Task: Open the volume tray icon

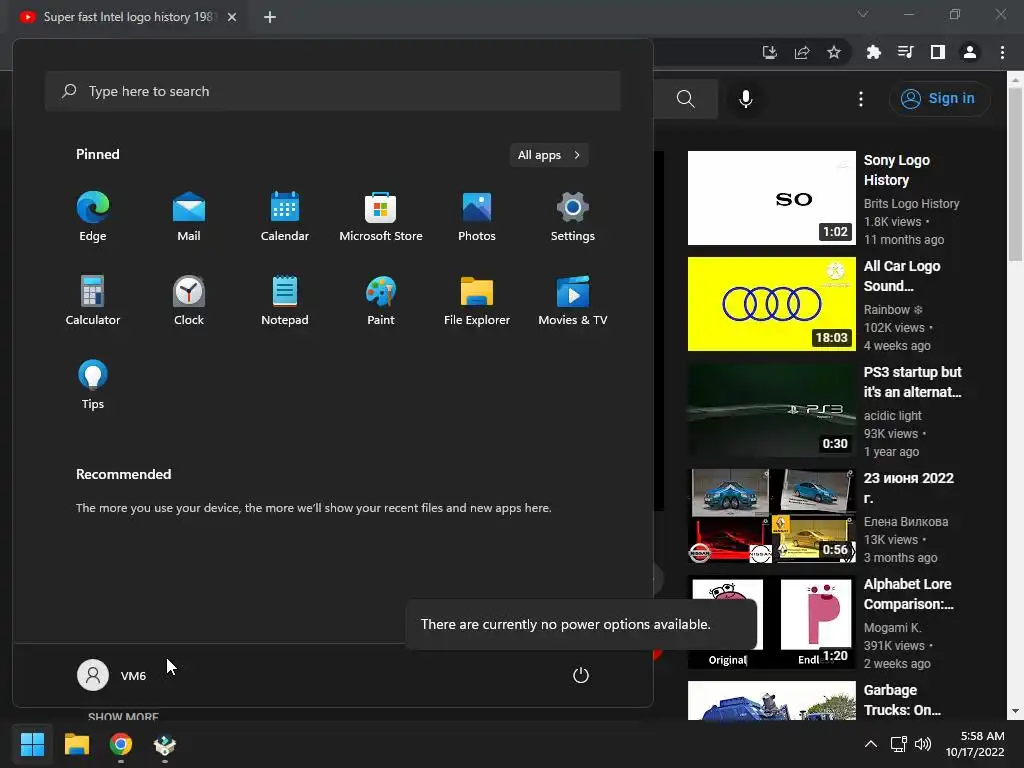Action: tap(923, 744)
